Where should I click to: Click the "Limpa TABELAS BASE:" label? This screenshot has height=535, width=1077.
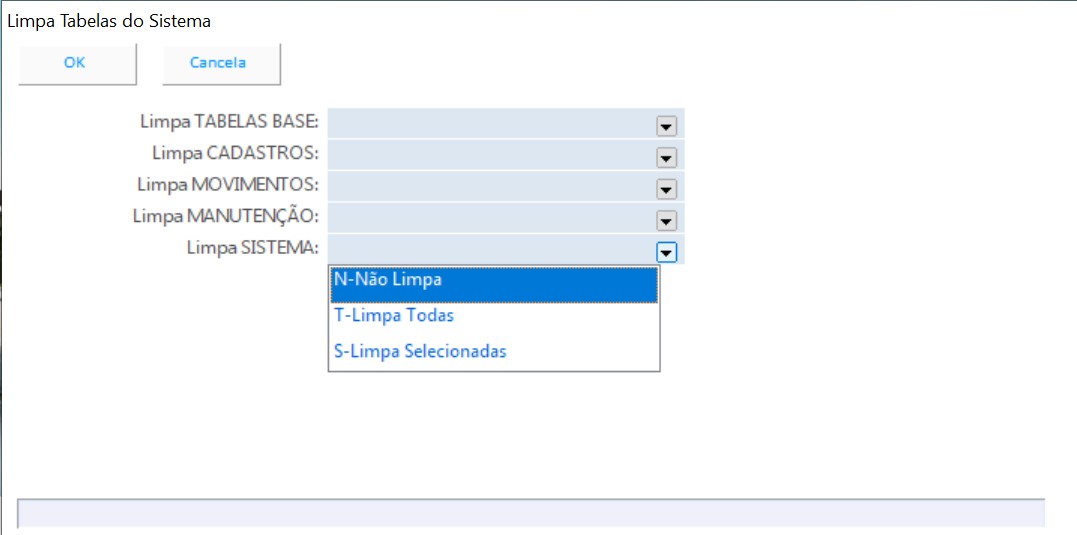click(229, 122)
